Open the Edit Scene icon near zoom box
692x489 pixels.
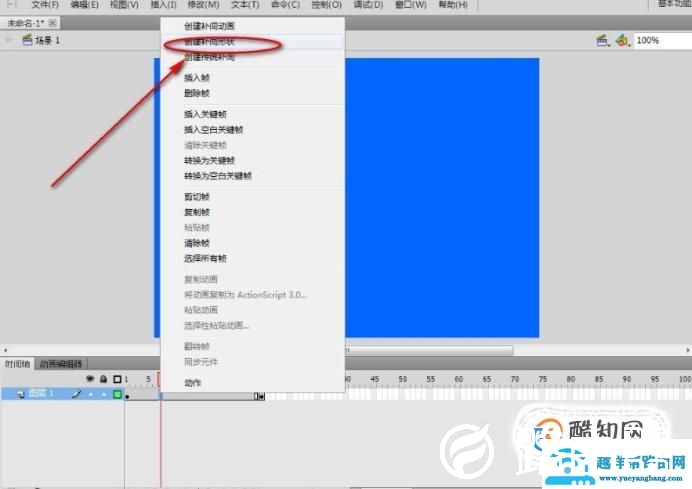(602, 40)
